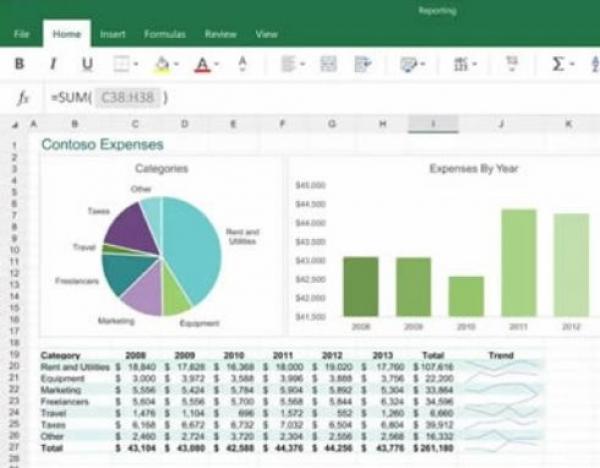Select the Freelancers row label
This screenshot has height=468, width=600.
(64, 401)
